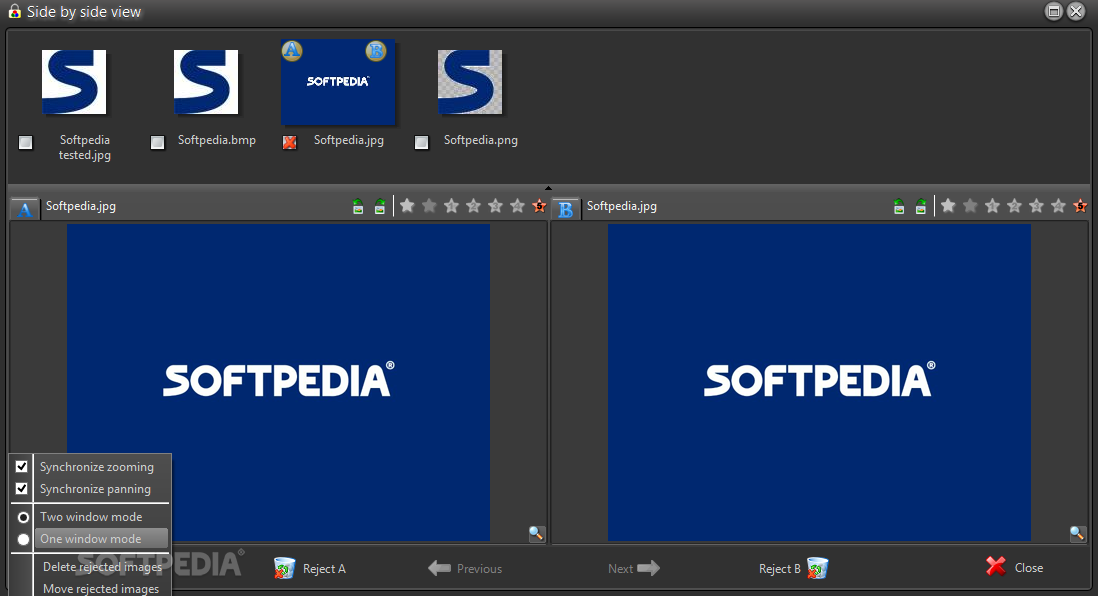
Task: Rate image B with star 4
Action: (1058, 206)
